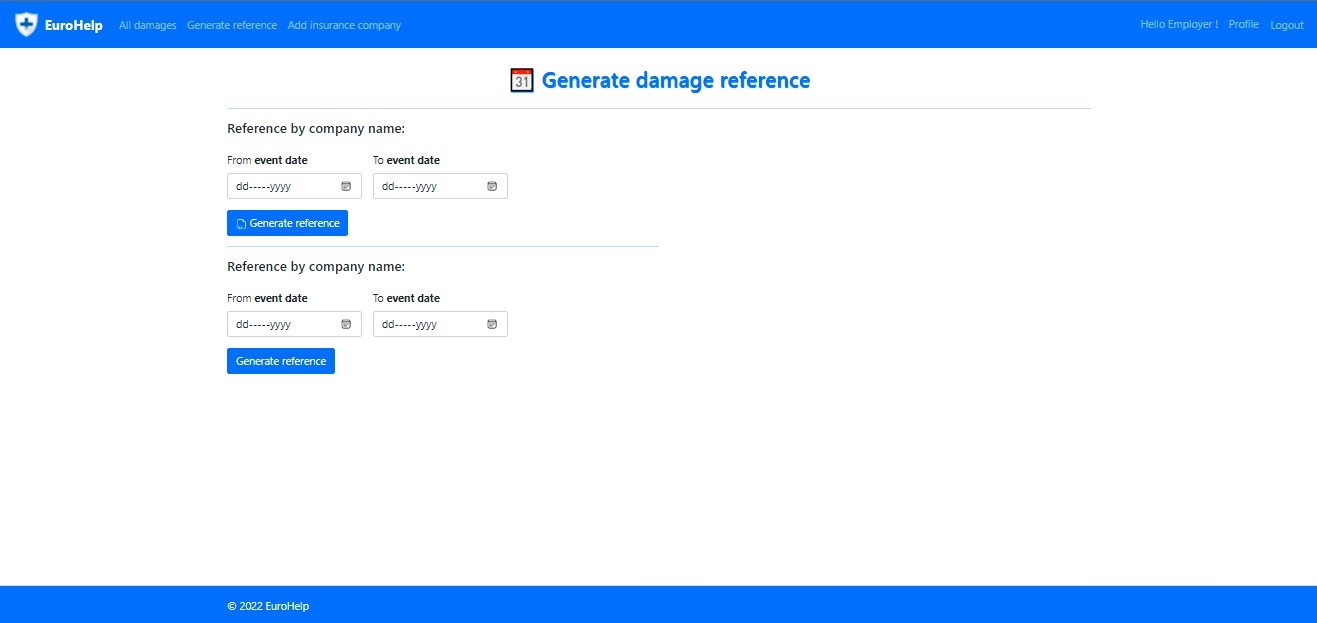Go to Add insurance company
Viewport: 1317px width, 623px height.
coord(344,25)
